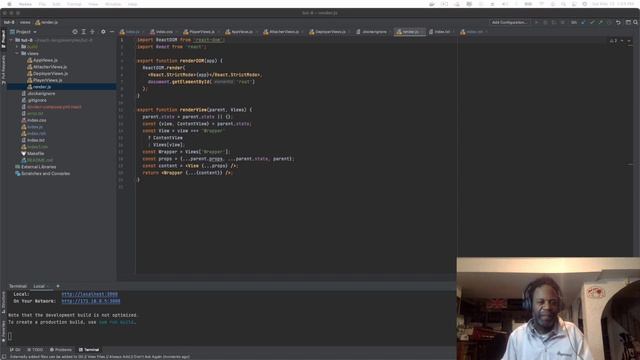Switch to the index.css editor tab
This screenshot has height=360, width=640.
pos(163,32)
